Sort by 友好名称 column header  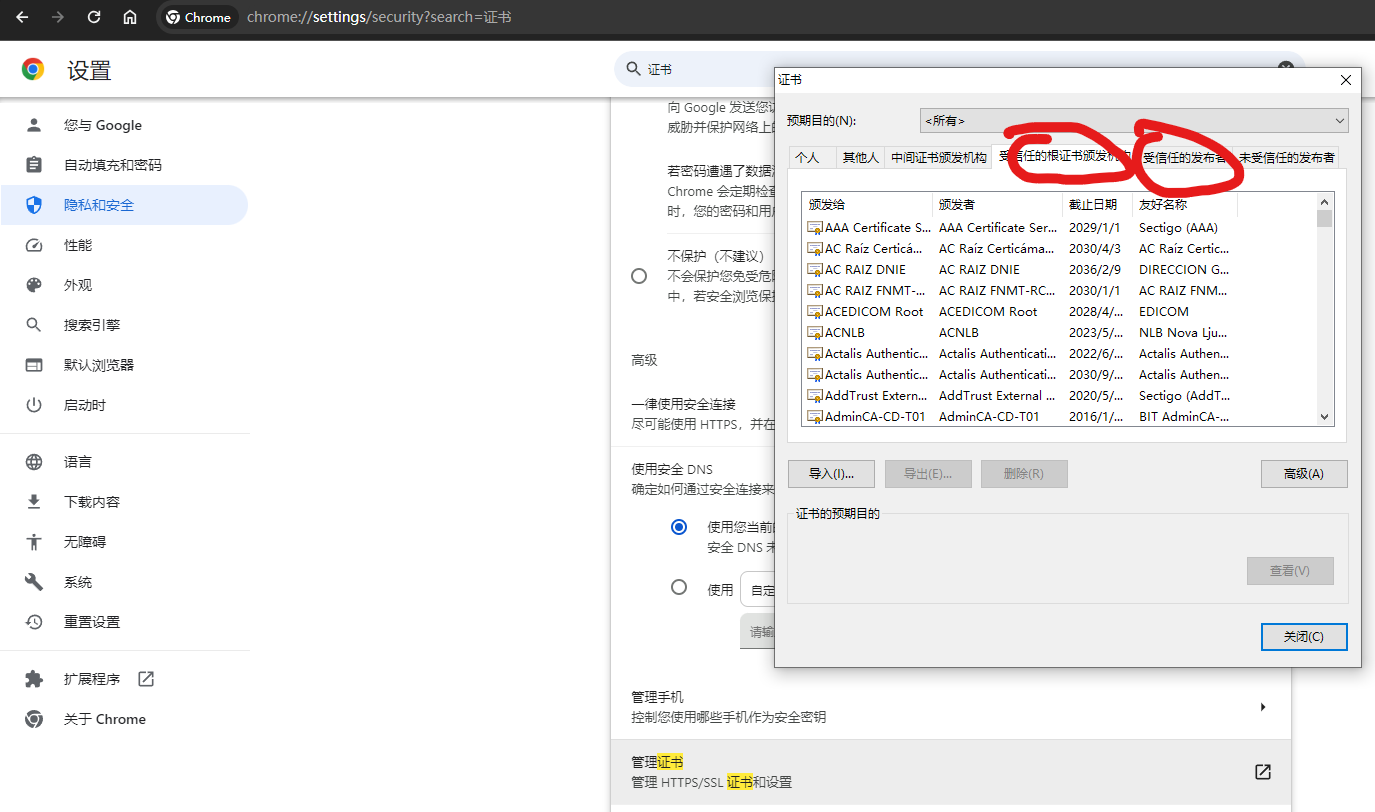(x=1185, y=204)
